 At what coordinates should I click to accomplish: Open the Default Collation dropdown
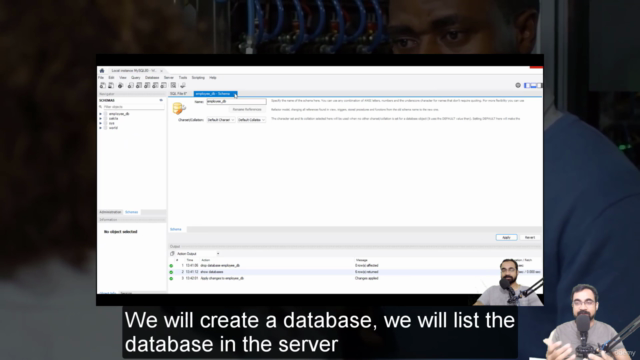point(251,120)
